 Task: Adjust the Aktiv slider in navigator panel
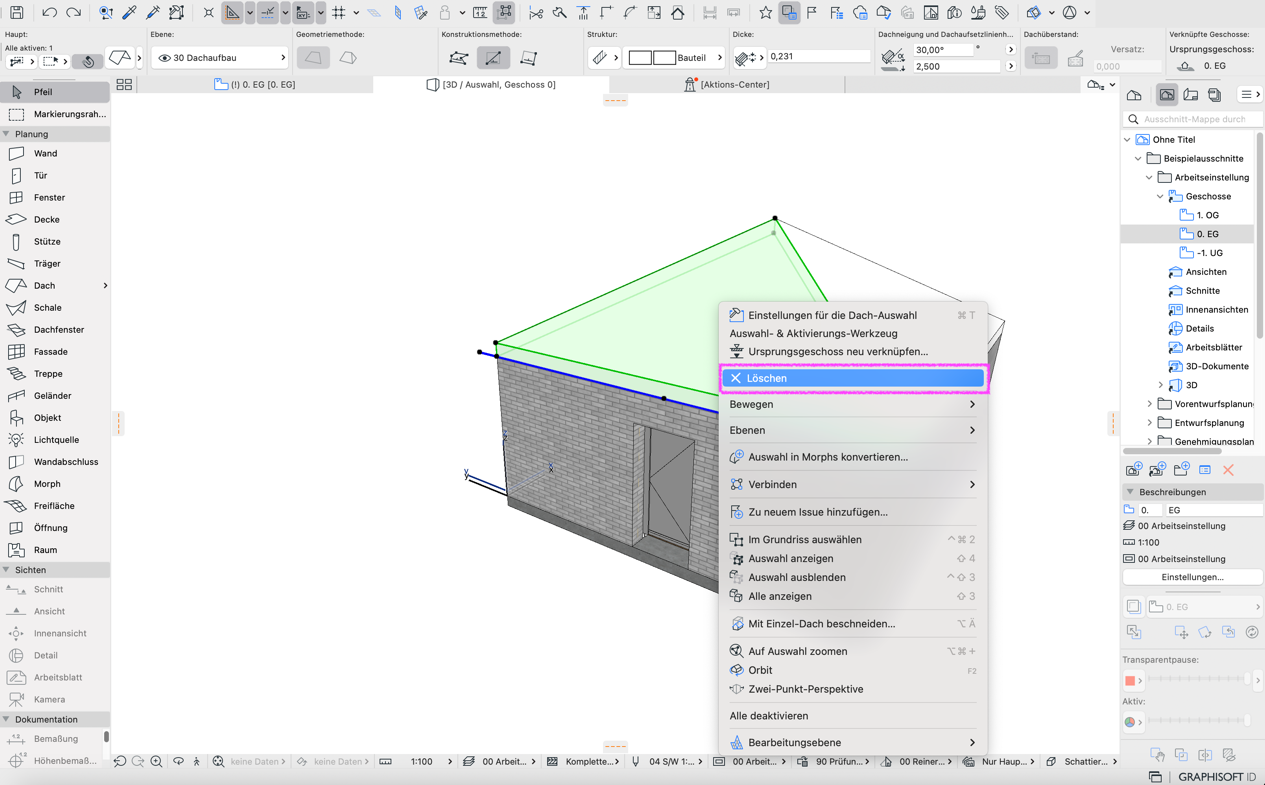(x=1198, y=721)
